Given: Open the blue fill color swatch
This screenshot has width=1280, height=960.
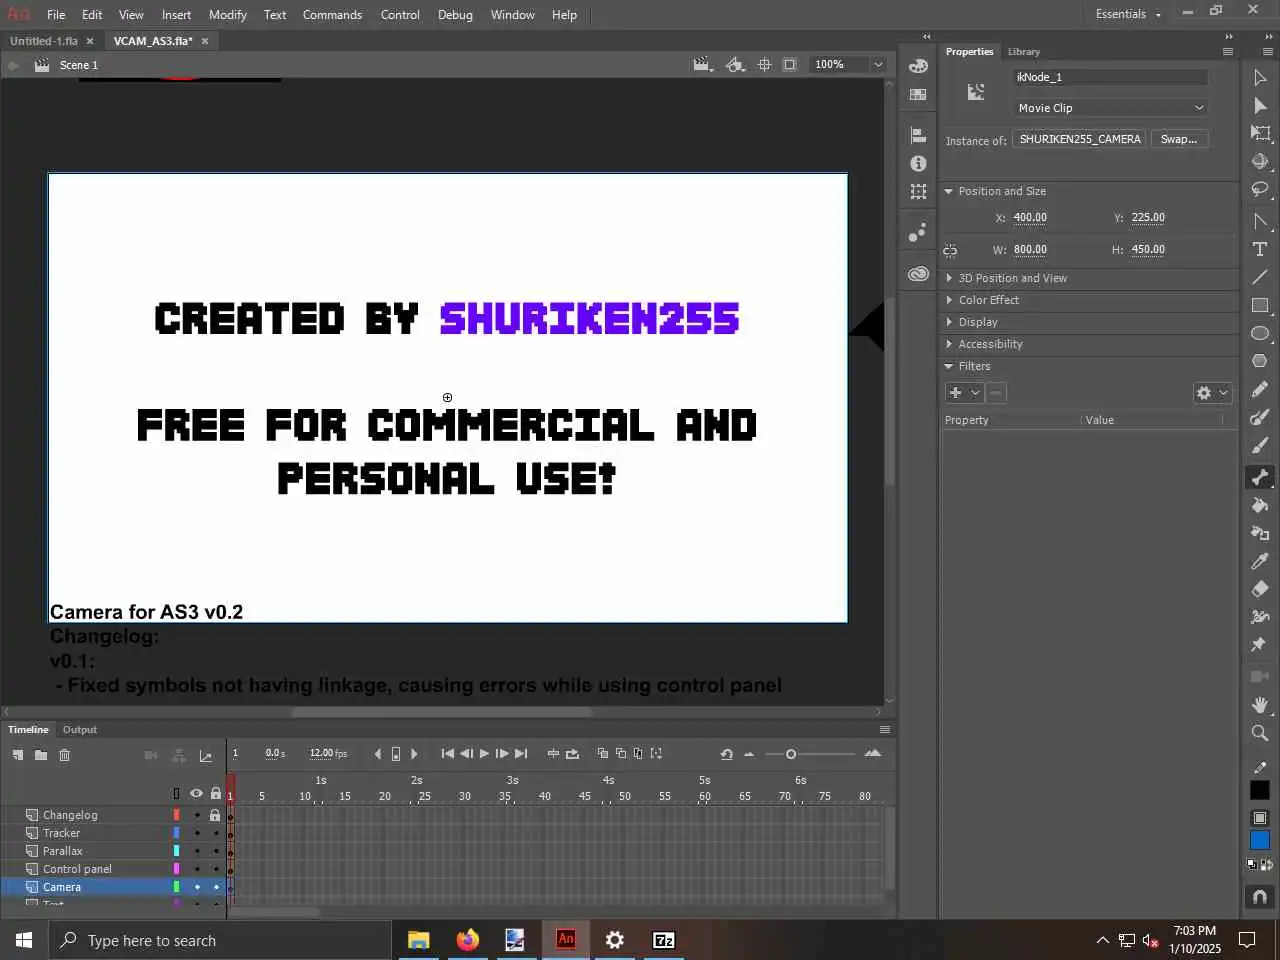Looking at the screenshot, I should (x=1260, y=840).
